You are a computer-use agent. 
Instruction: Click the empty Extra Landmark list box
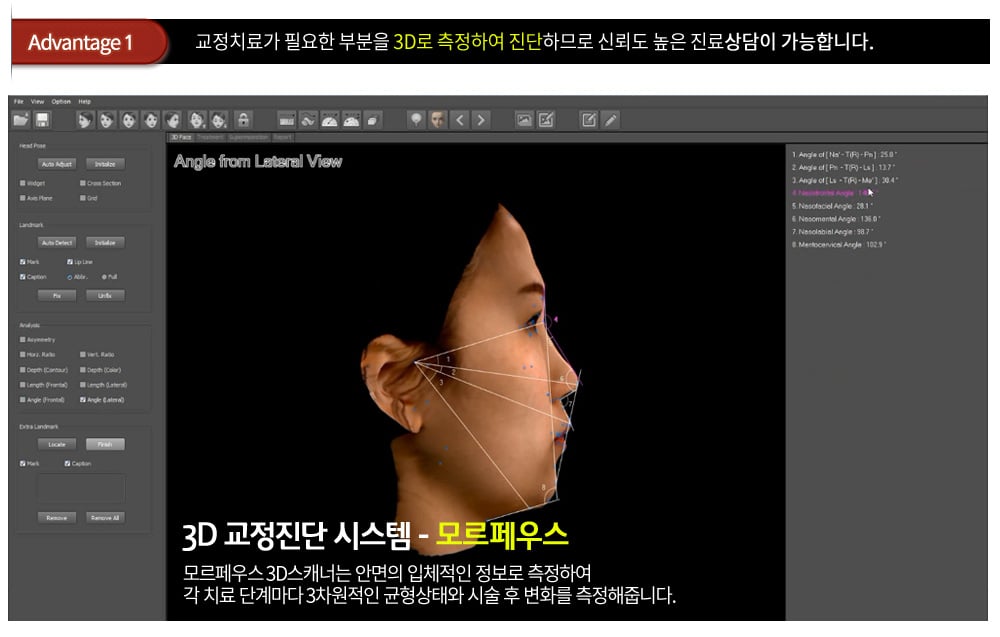click(81, 489)
